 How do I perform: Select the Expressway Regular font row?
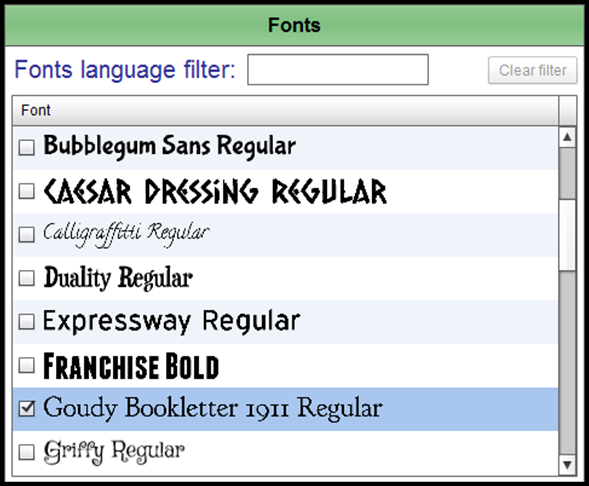tap(285, 322)
